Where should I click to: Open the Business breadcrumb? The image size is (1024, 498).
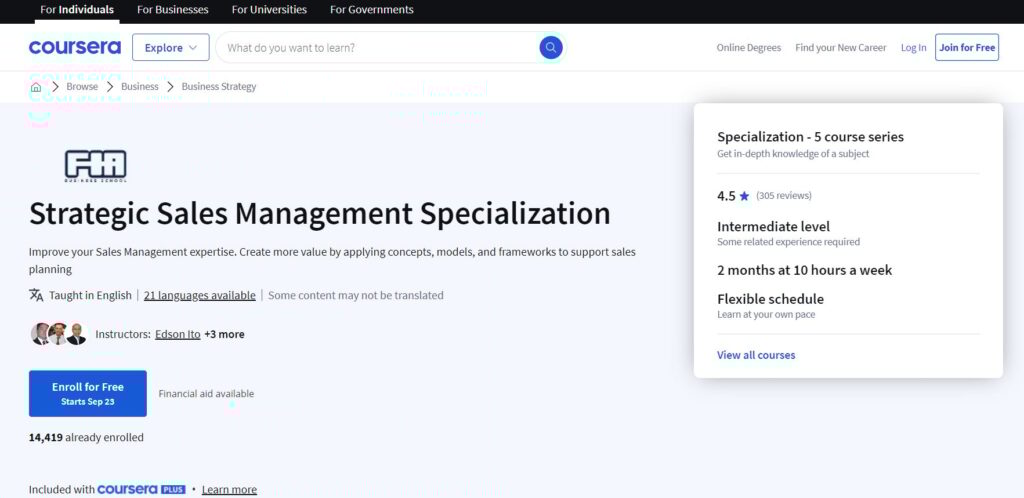click(x=140, y=87)
